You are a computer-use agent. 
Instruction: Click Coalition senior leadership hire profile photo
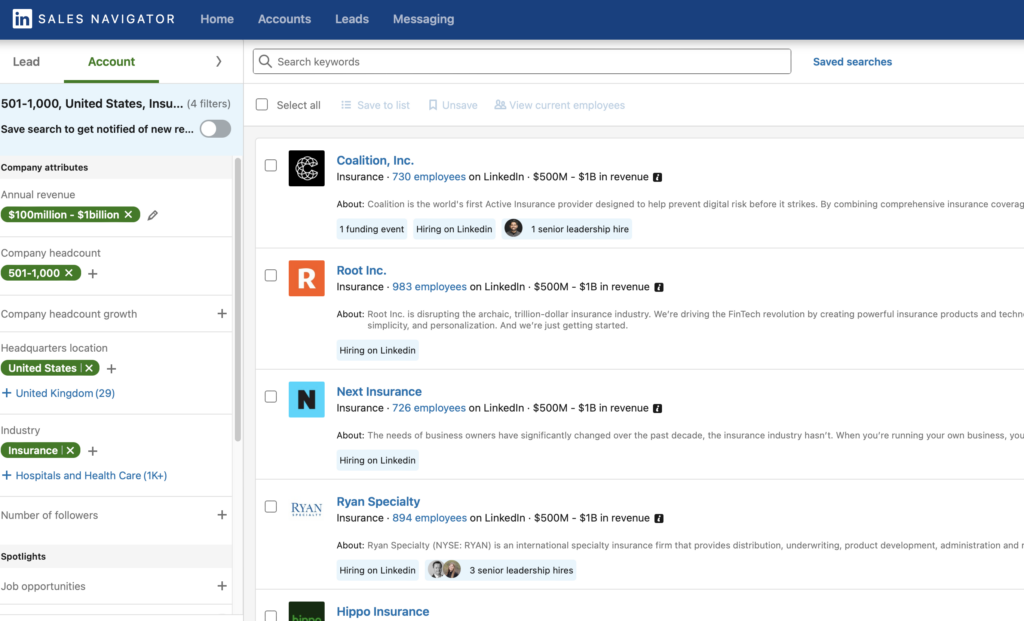click(x=513, y=228)
